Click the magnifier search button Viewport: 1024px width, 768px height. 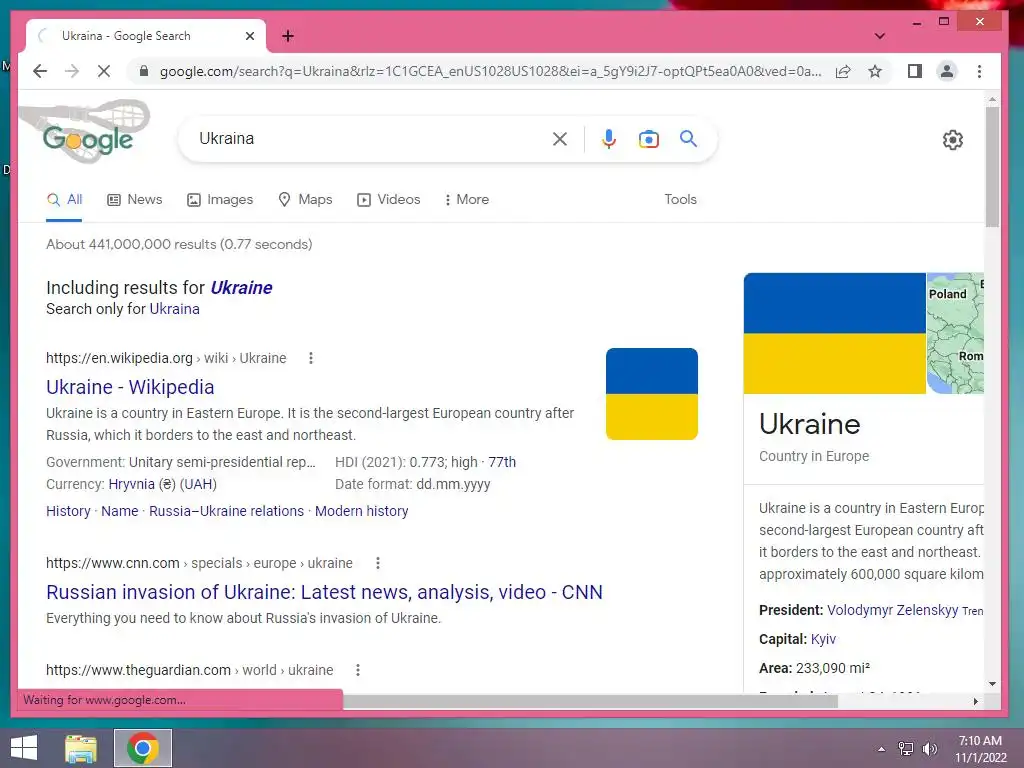pyautogui.click(x=688, y=138)
